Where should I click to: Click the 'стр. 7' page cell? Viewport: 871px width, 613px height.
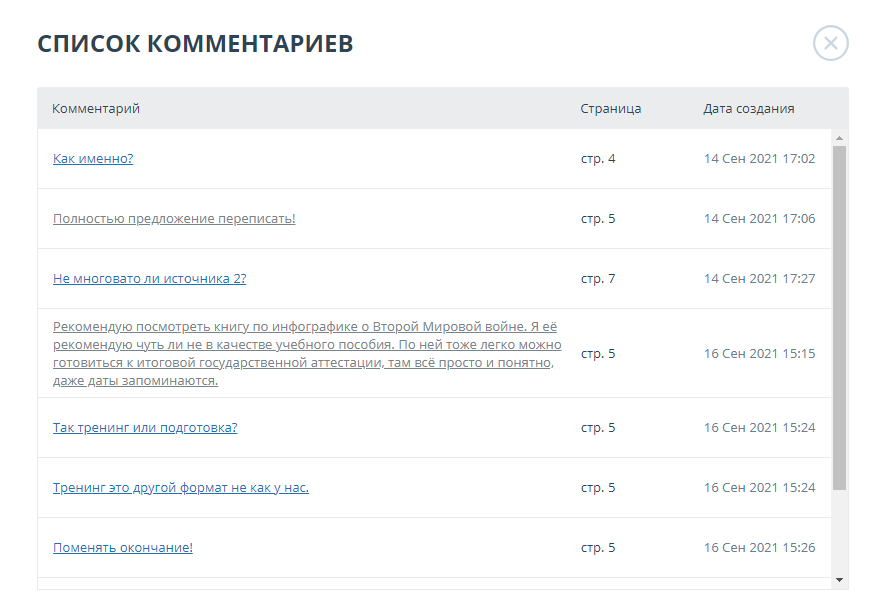(598, 279)
